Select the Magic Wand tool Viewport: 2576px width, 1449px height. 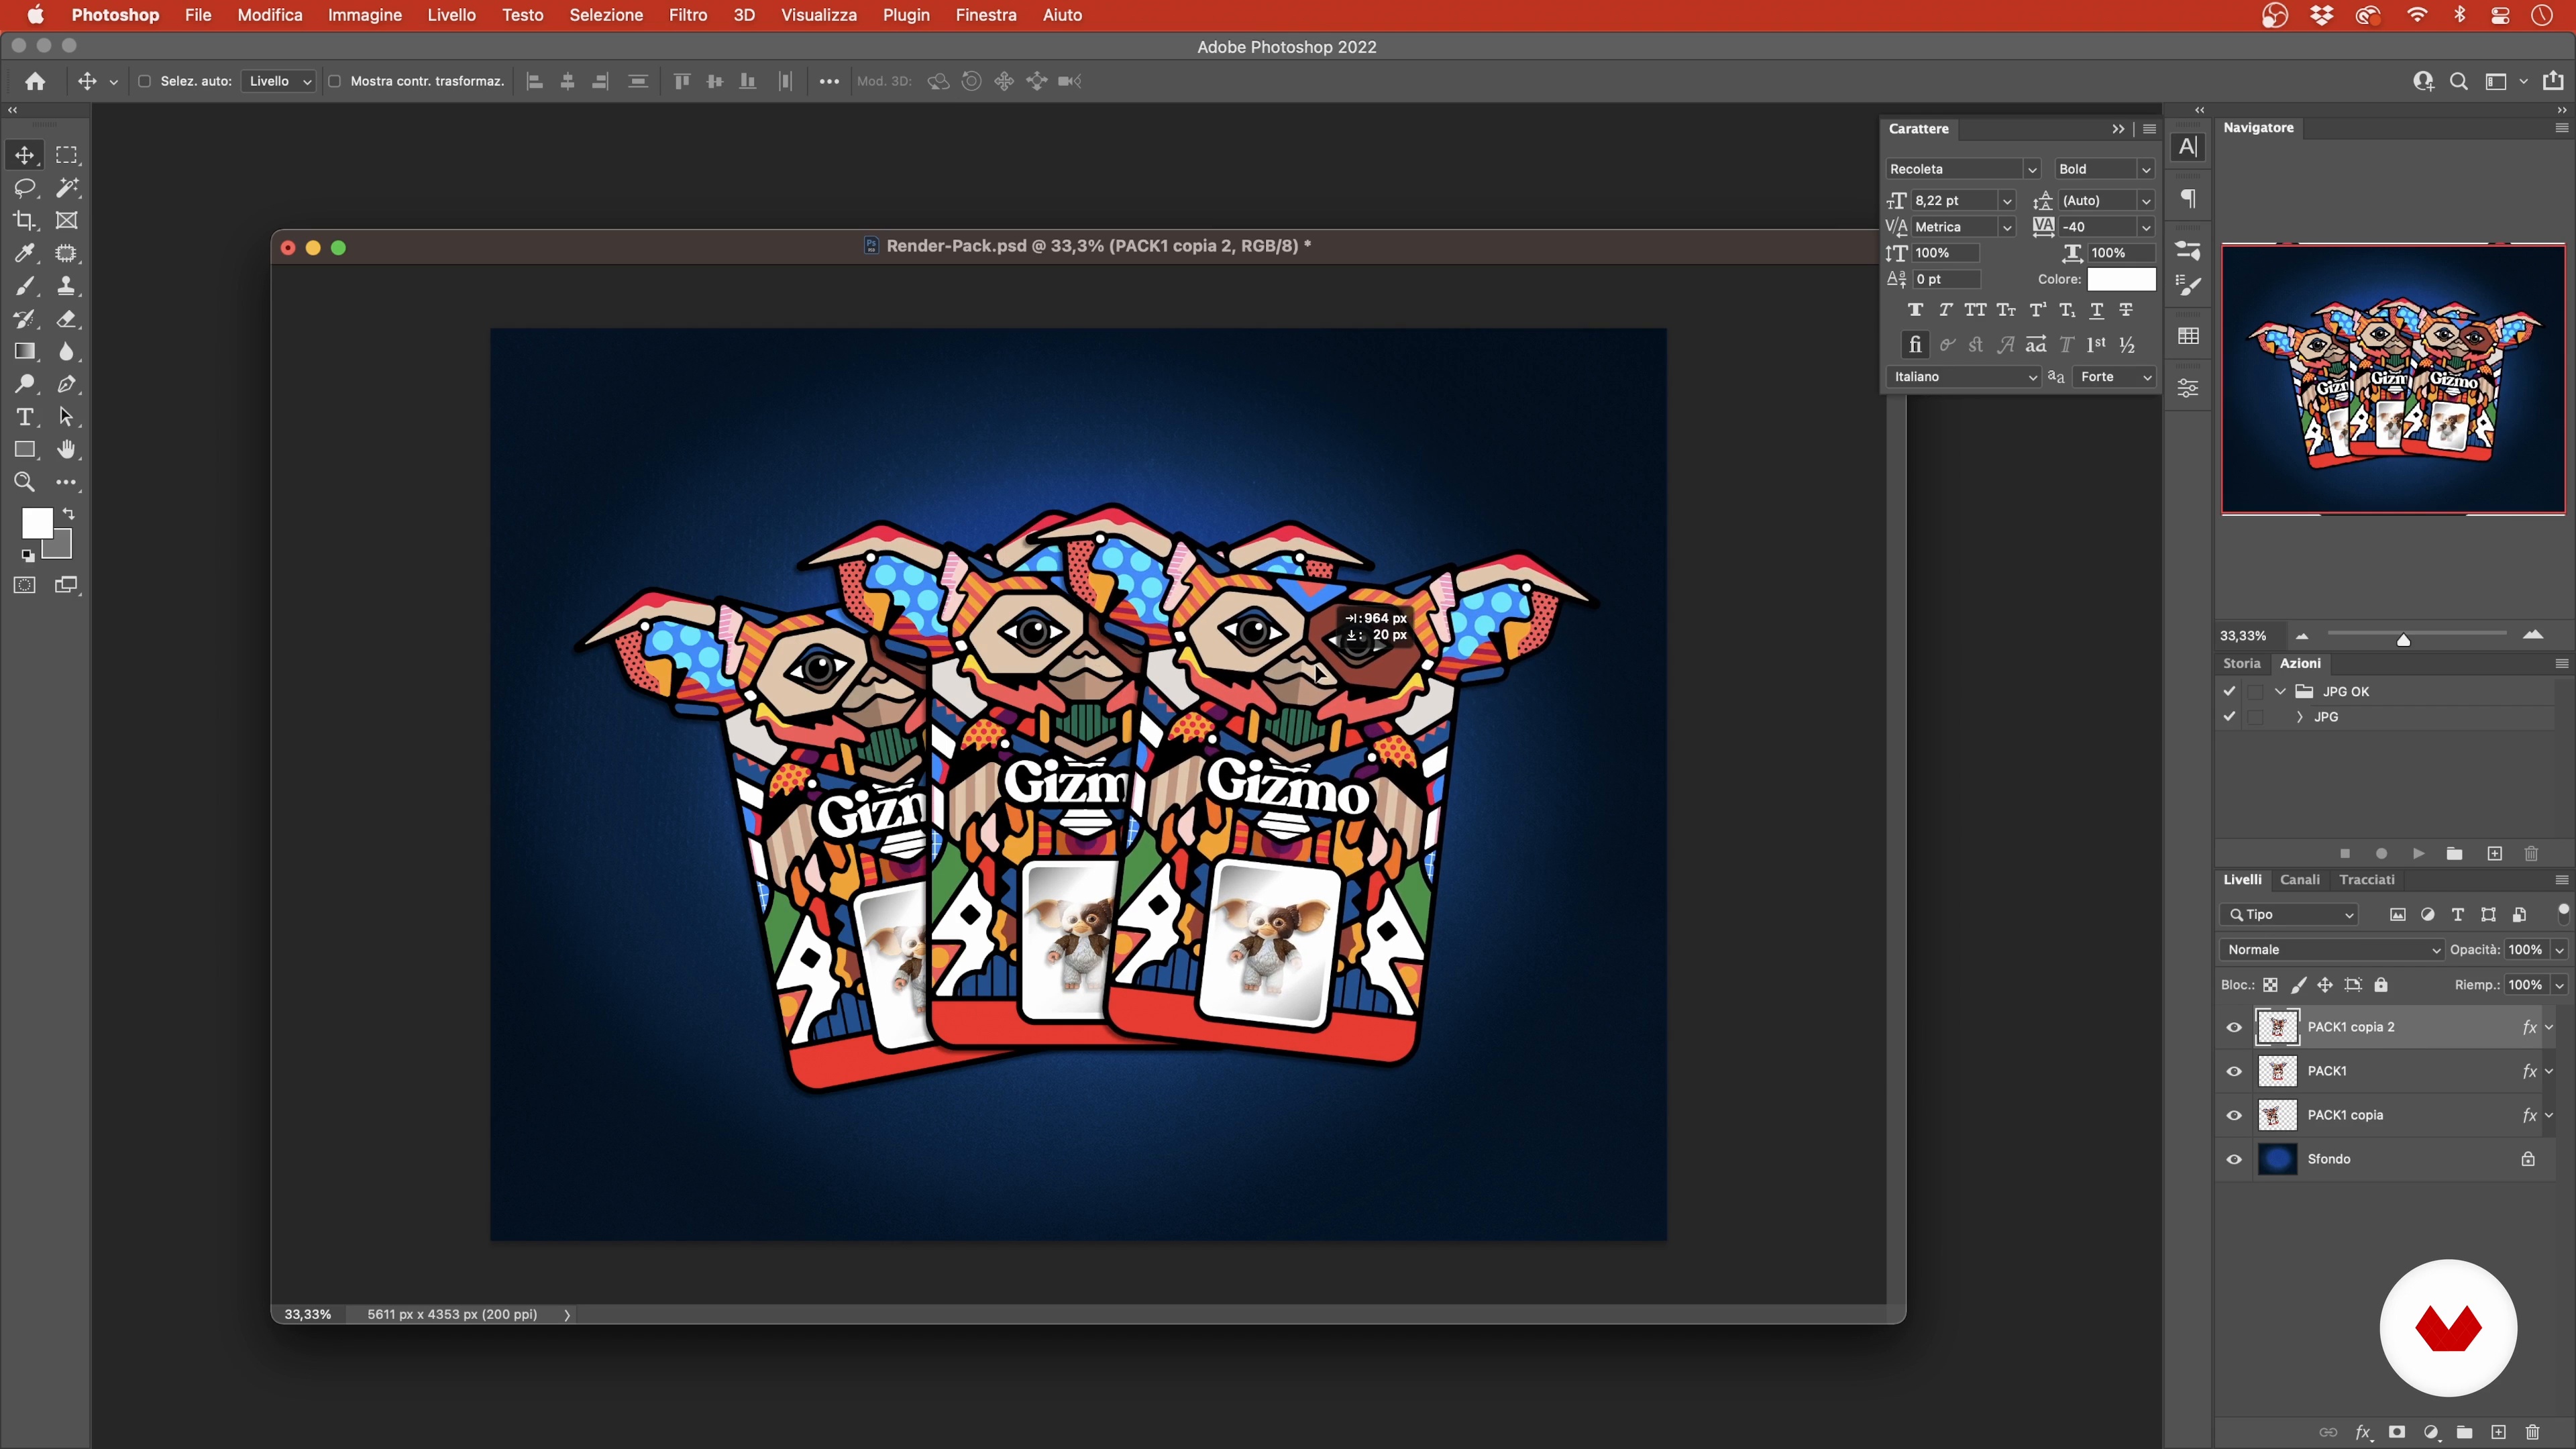(x=67, y=188)
